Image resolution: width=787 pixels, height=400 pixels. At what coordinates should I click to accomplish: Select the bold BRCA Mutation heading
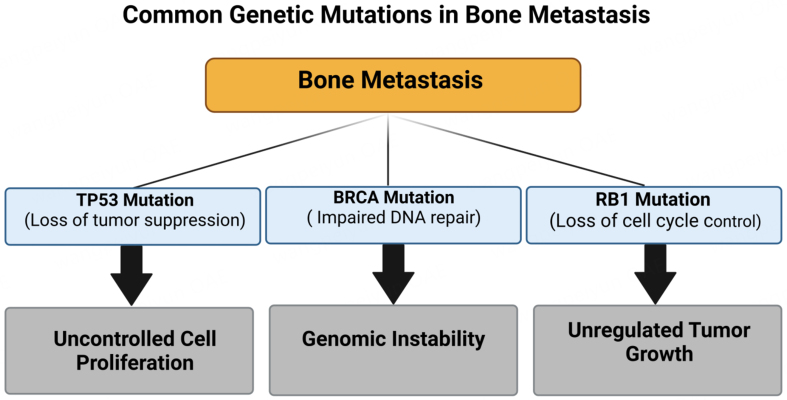click(391, 197)
